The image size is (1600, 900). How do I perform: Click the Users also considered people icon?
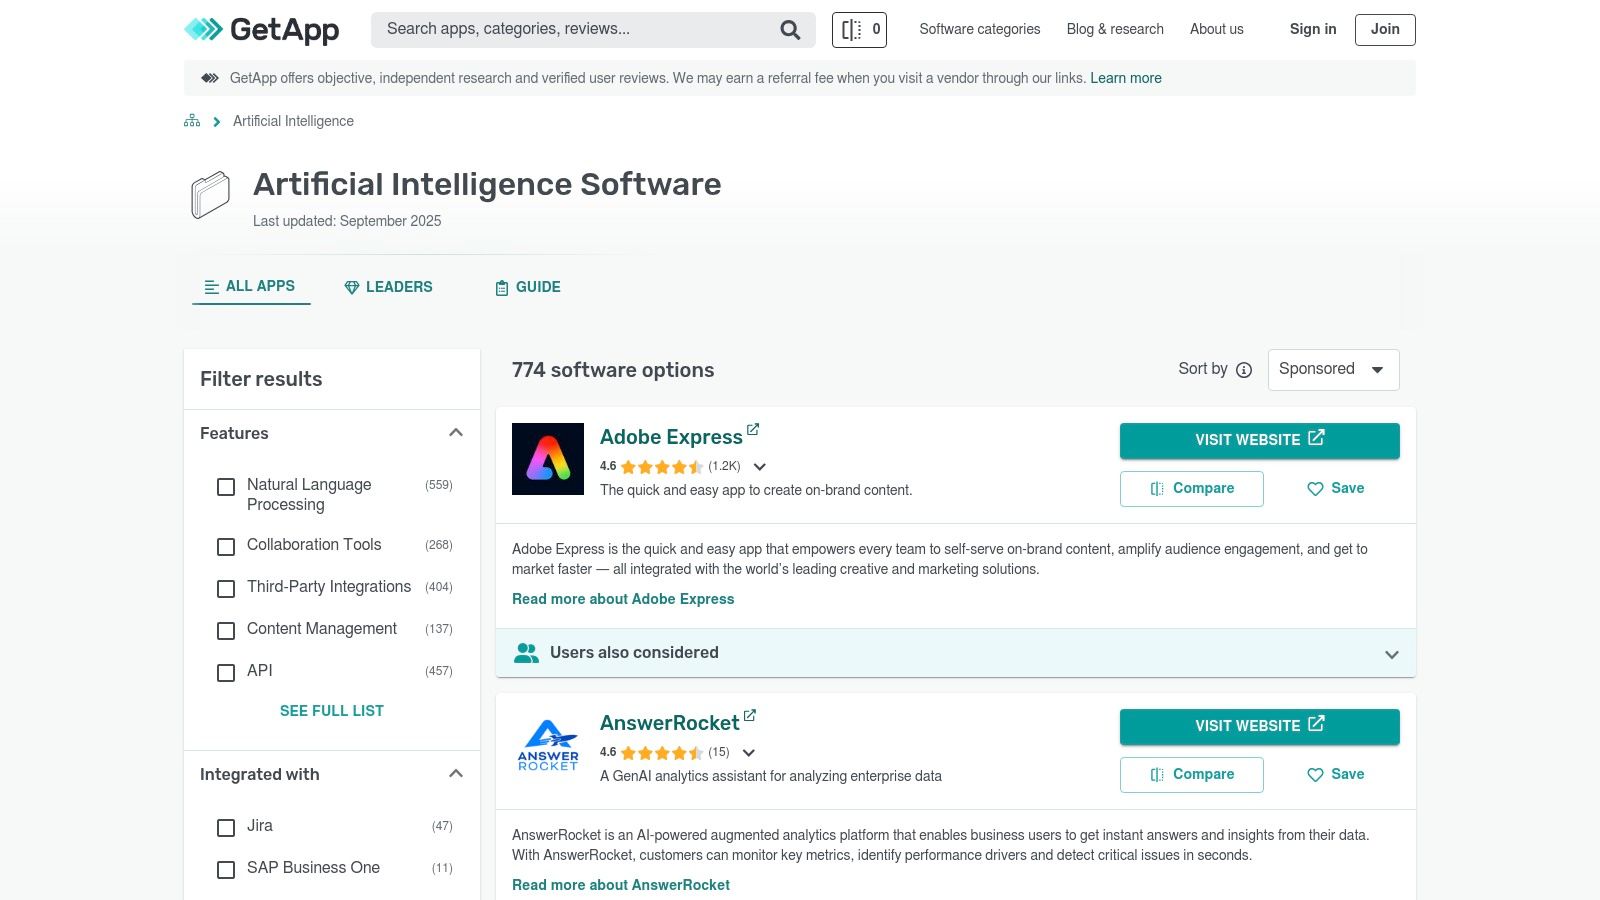(527, 652)
